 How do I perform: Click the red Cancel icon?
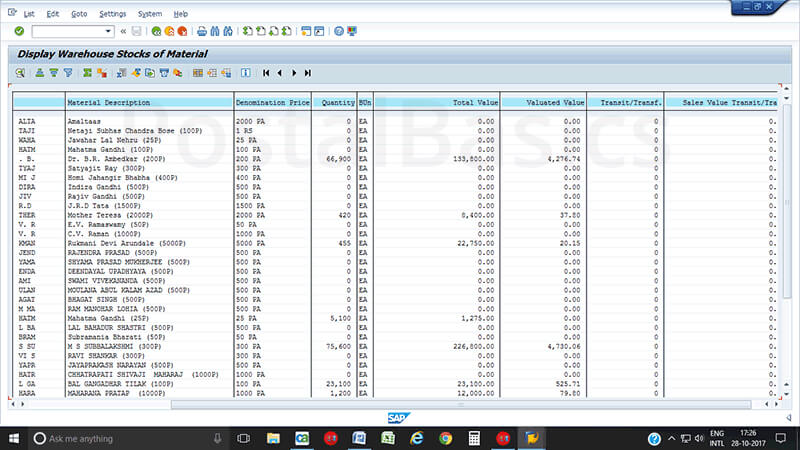183,31
